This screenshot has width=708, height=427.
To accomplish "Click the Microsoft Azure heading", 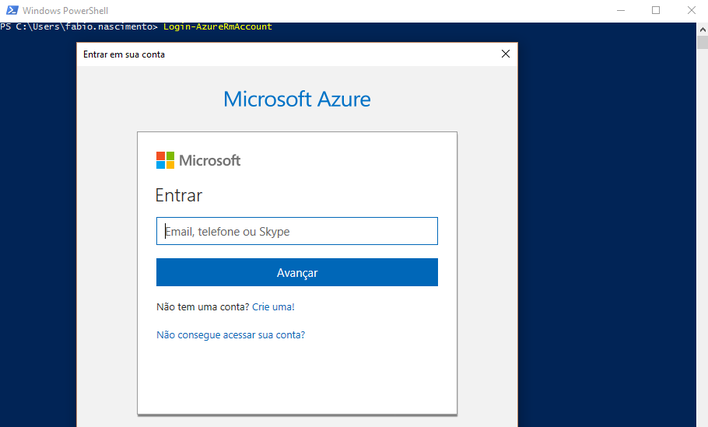I will [297, 99].
